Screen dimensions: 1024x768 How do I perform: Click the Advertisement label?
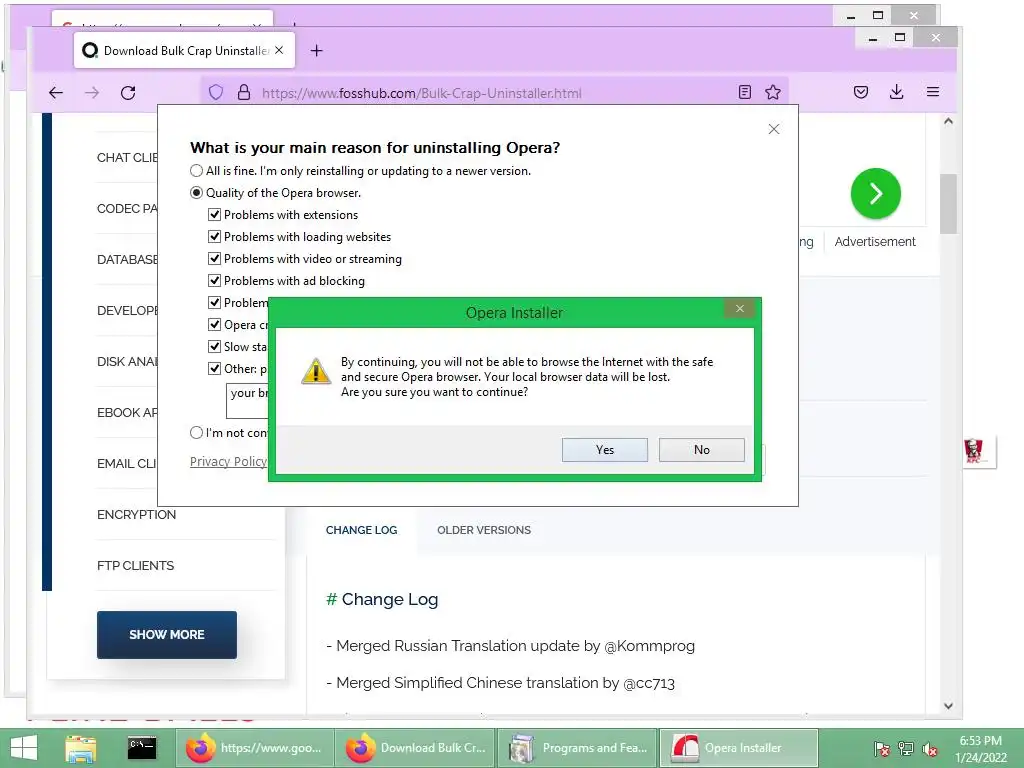875,242
